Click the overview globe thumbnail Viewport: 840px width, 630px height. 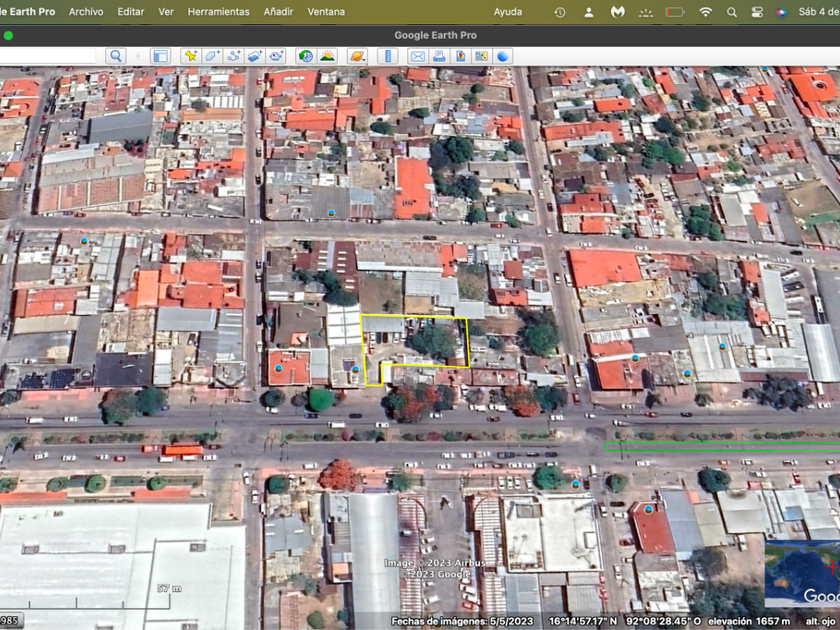click(x=802, y=574)
